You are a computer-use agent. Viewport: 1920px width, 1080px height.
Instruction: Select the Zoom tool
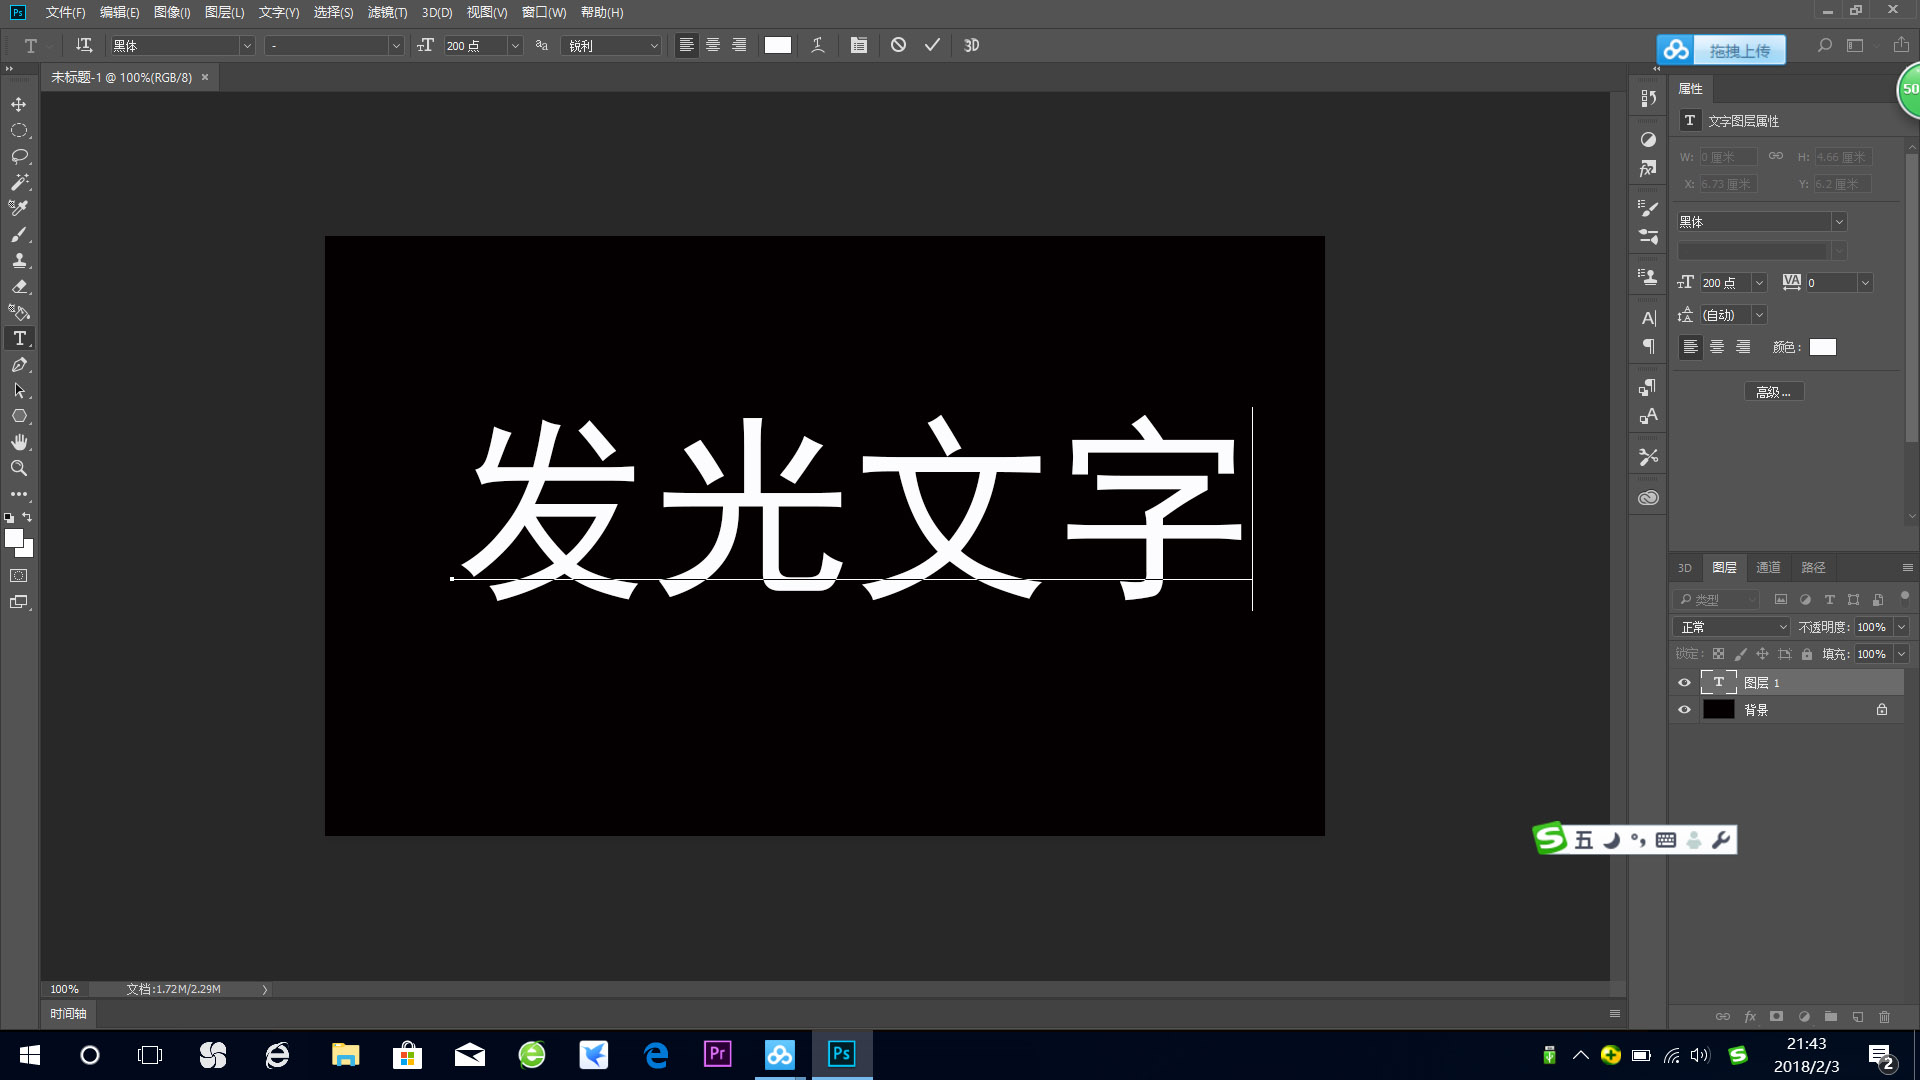point(18,468)
